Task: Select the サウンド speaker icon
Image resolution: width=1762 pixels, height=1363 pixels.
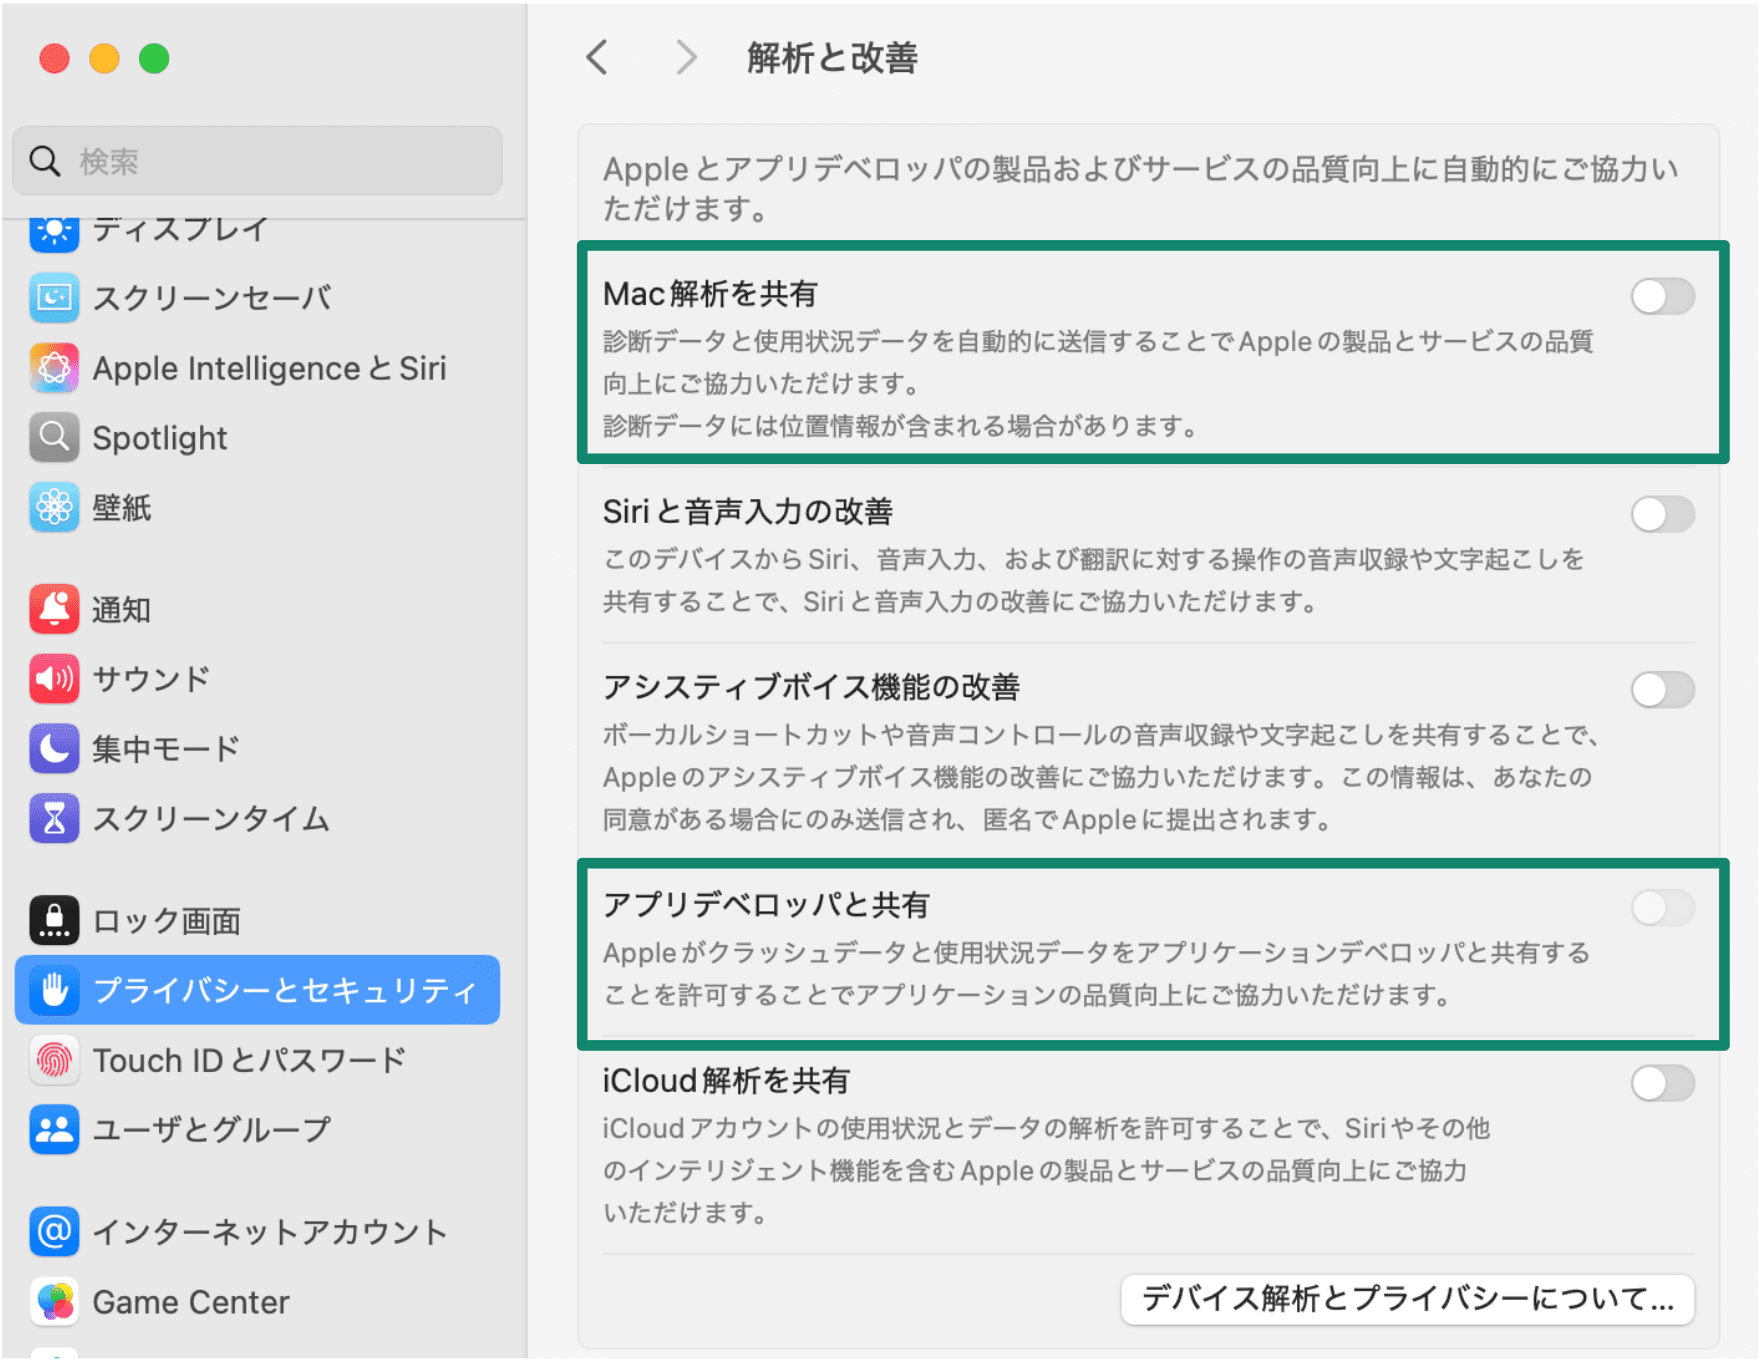Action: tap(53, 679)
